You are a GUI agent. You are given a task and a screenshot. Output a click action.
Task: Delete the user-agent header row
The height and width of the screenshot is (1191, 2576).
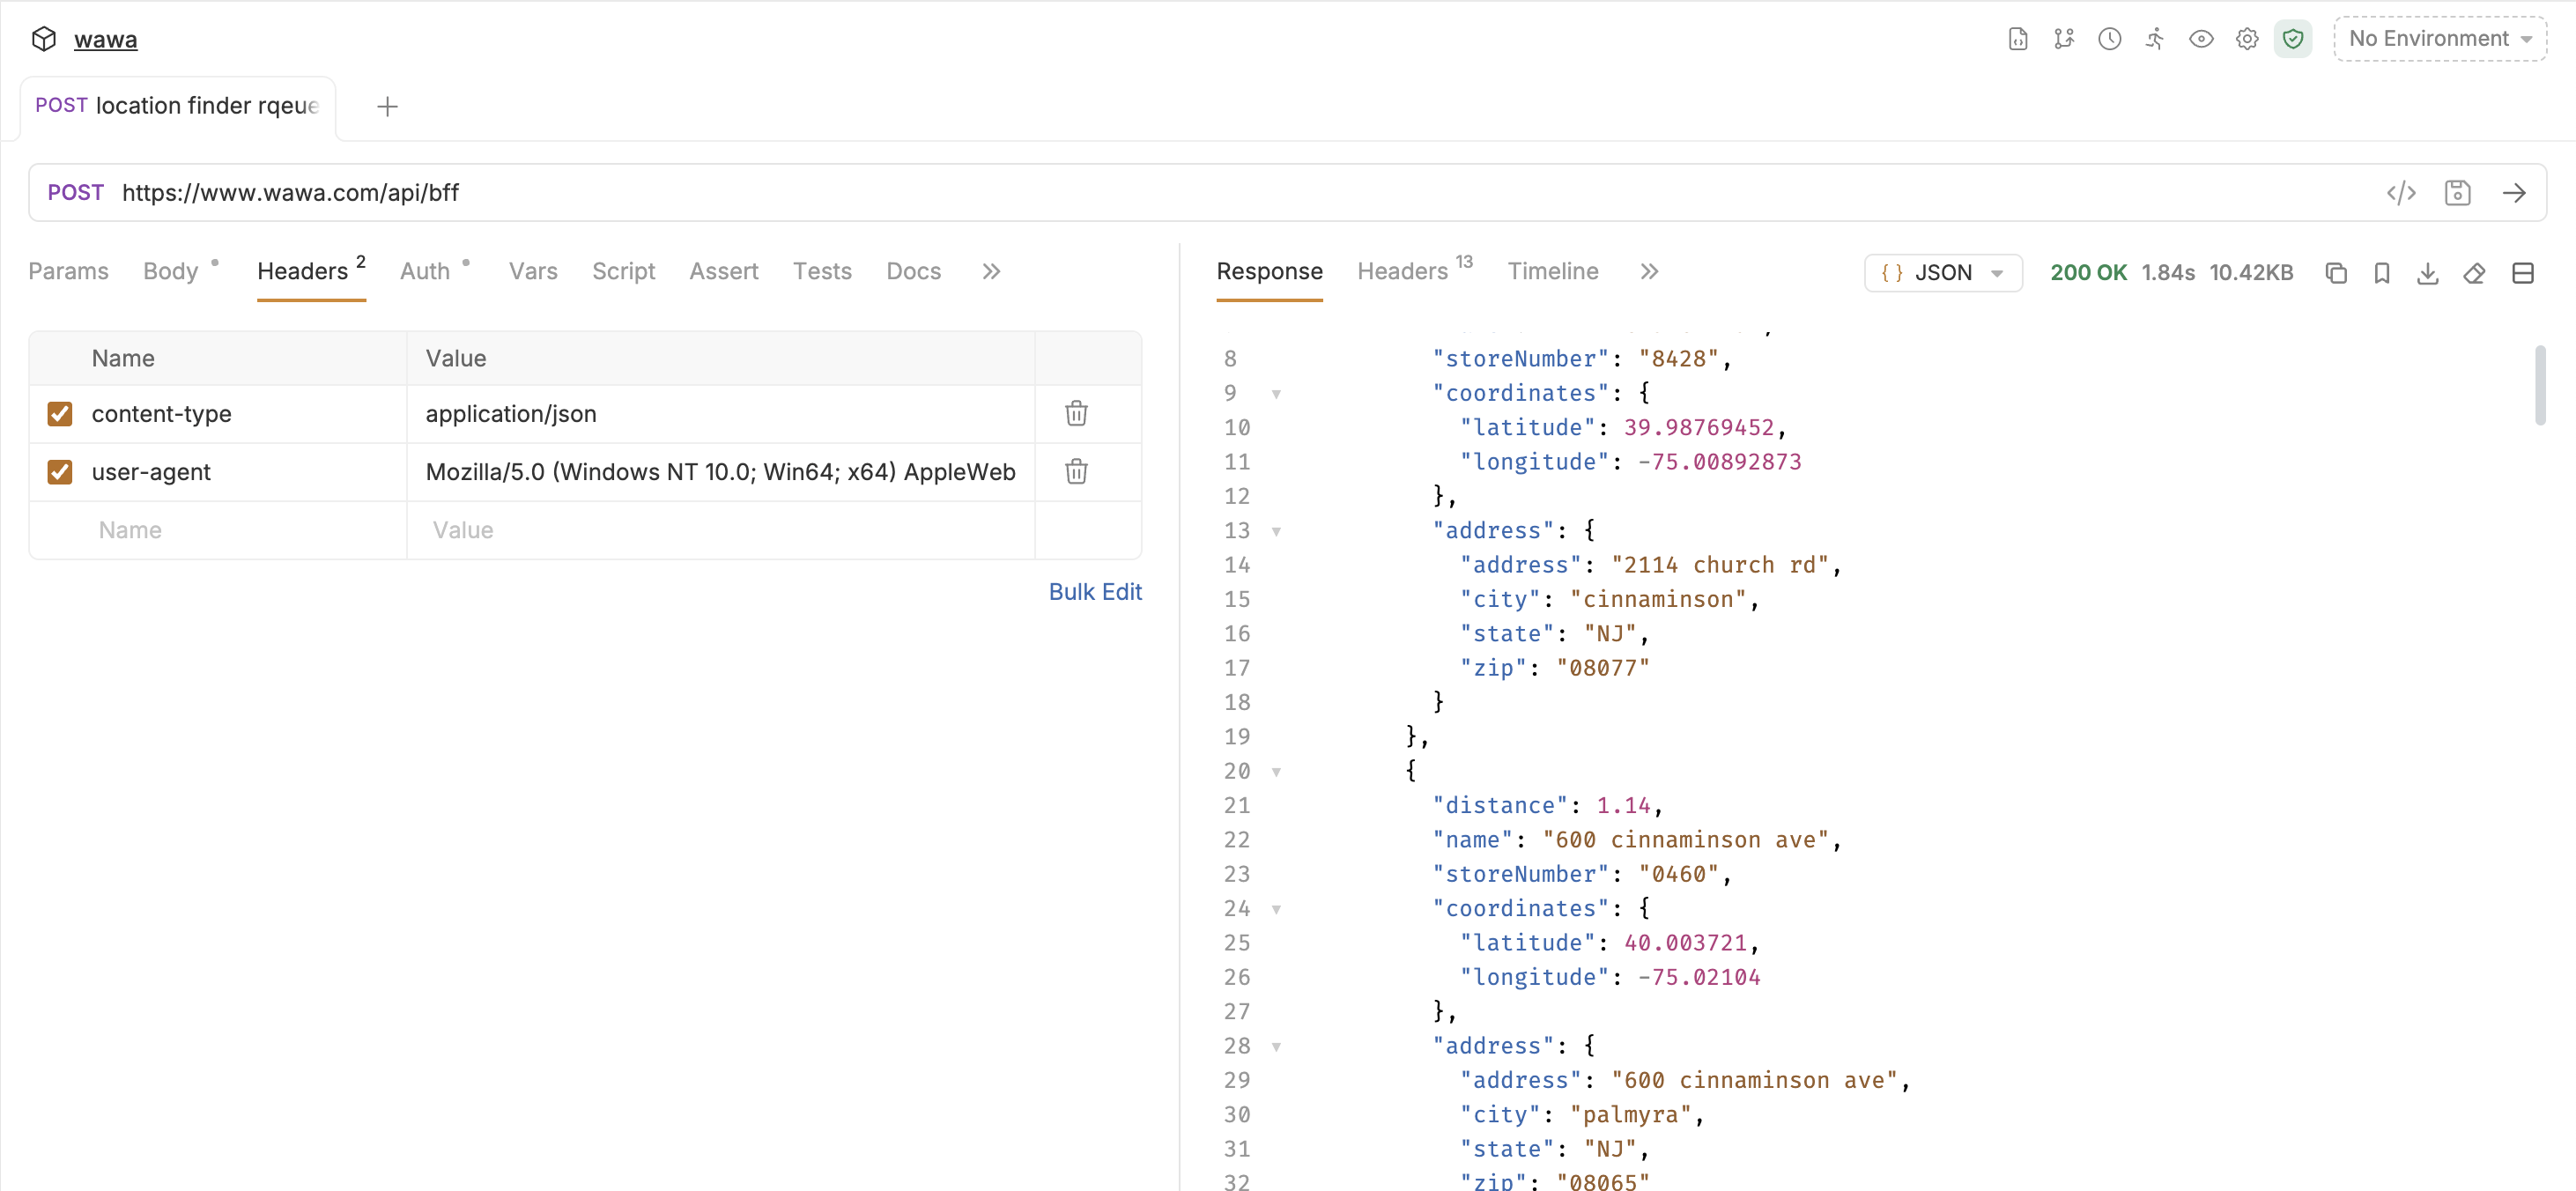[x=1076, y=471]
